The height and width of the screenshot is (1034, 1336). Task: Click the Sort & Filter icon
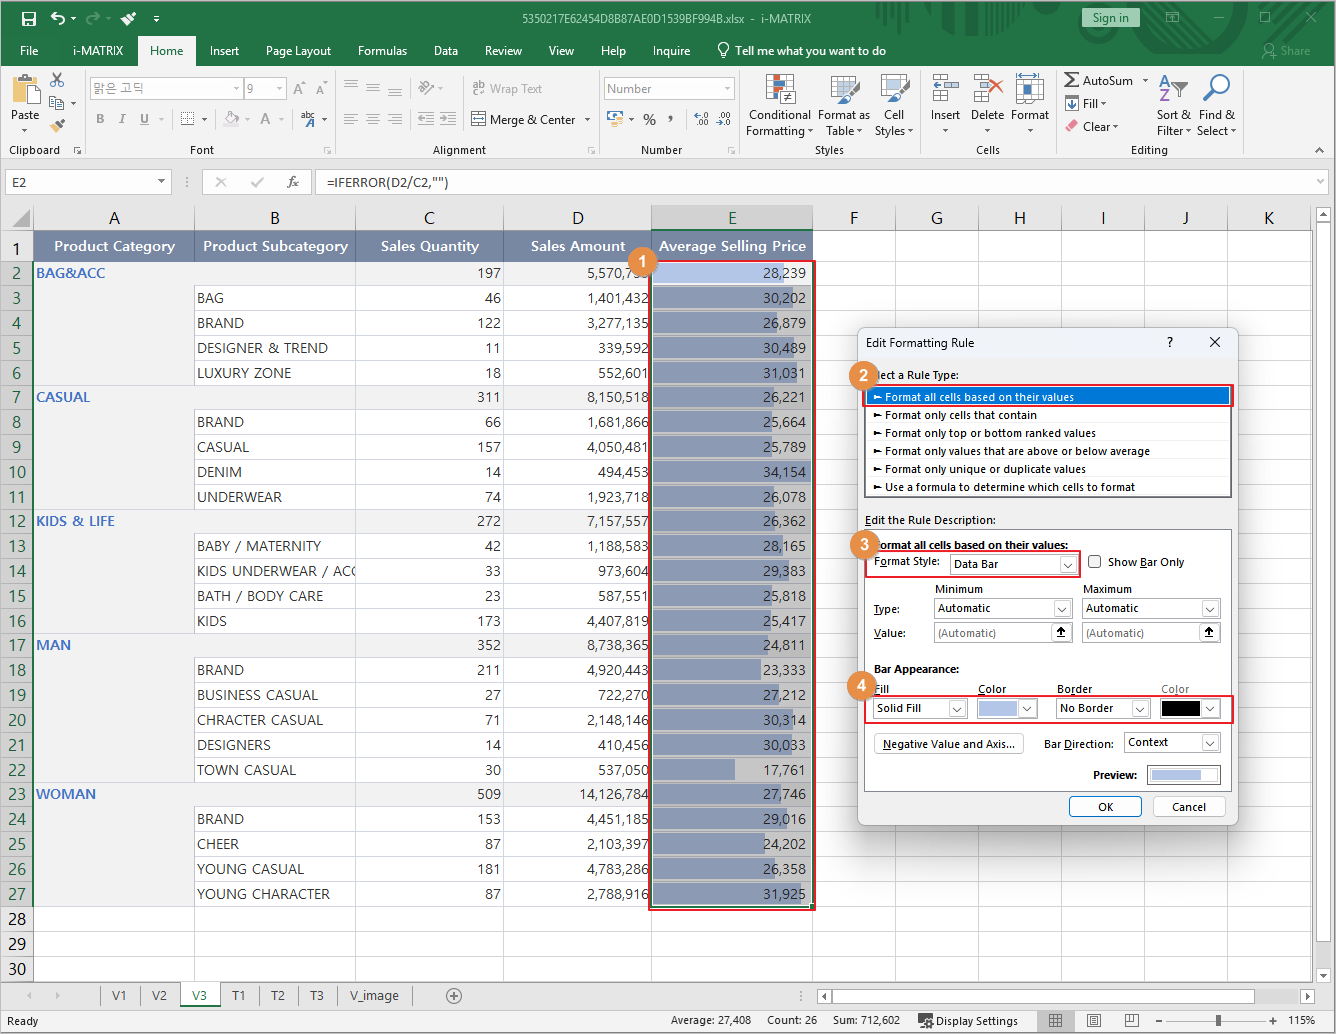point(1172,88)
